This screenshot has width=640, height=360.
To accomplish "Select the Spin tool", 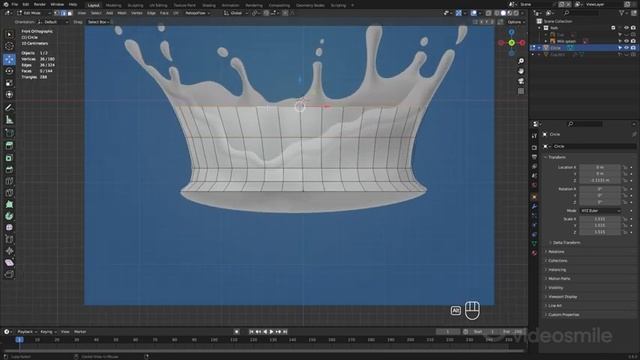I will [x=9, y=216].
